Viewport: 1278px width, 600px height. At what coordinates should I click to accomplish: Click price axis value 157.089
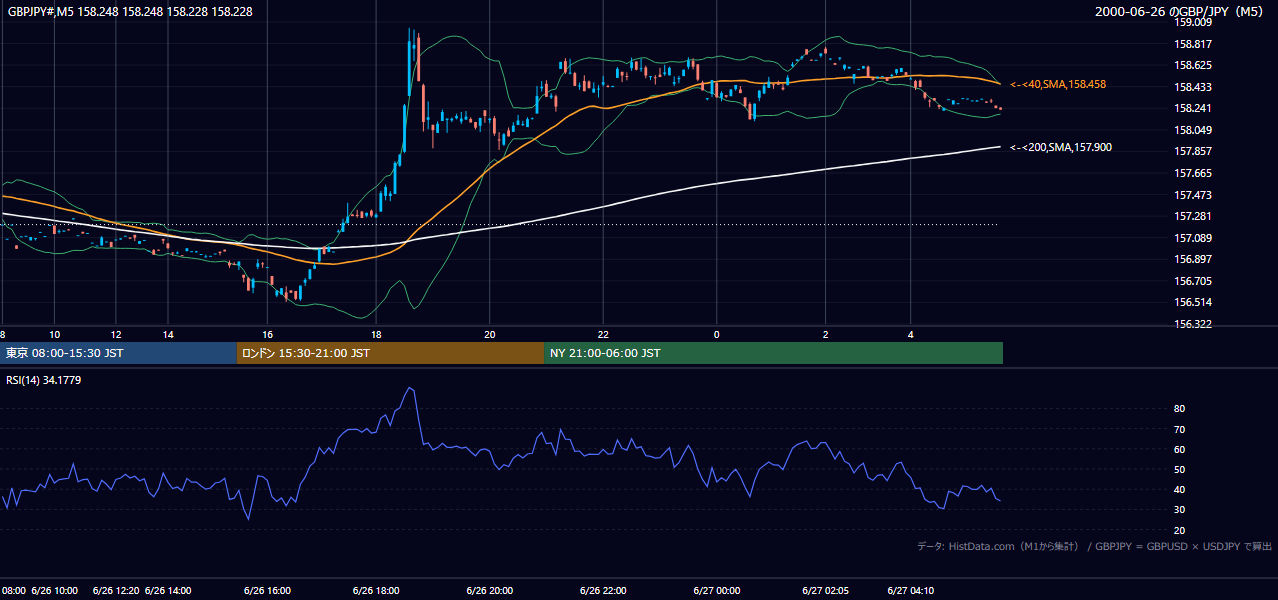1193,239
